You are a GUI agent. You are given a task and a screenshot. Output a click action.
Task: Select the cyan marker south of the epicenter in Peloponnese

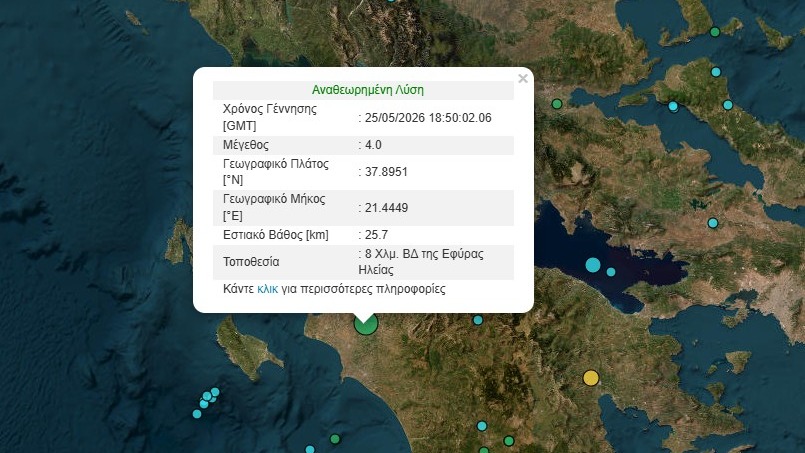(482, 426)
